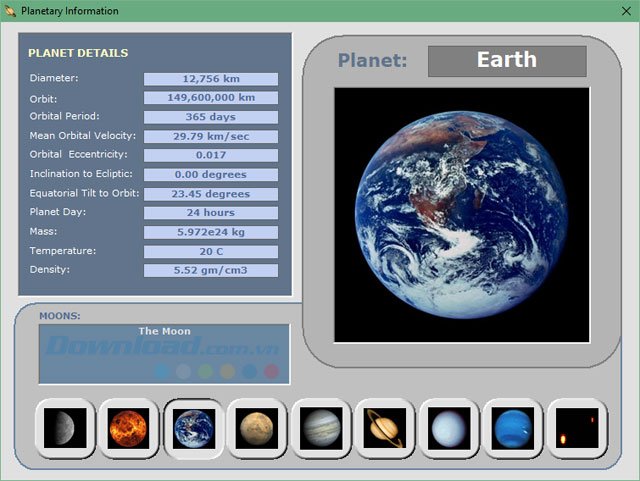Image resolution: width=640 pixels, height=481 pixels.
Task: Click the 'Density:' label
Action: point(50,270)
